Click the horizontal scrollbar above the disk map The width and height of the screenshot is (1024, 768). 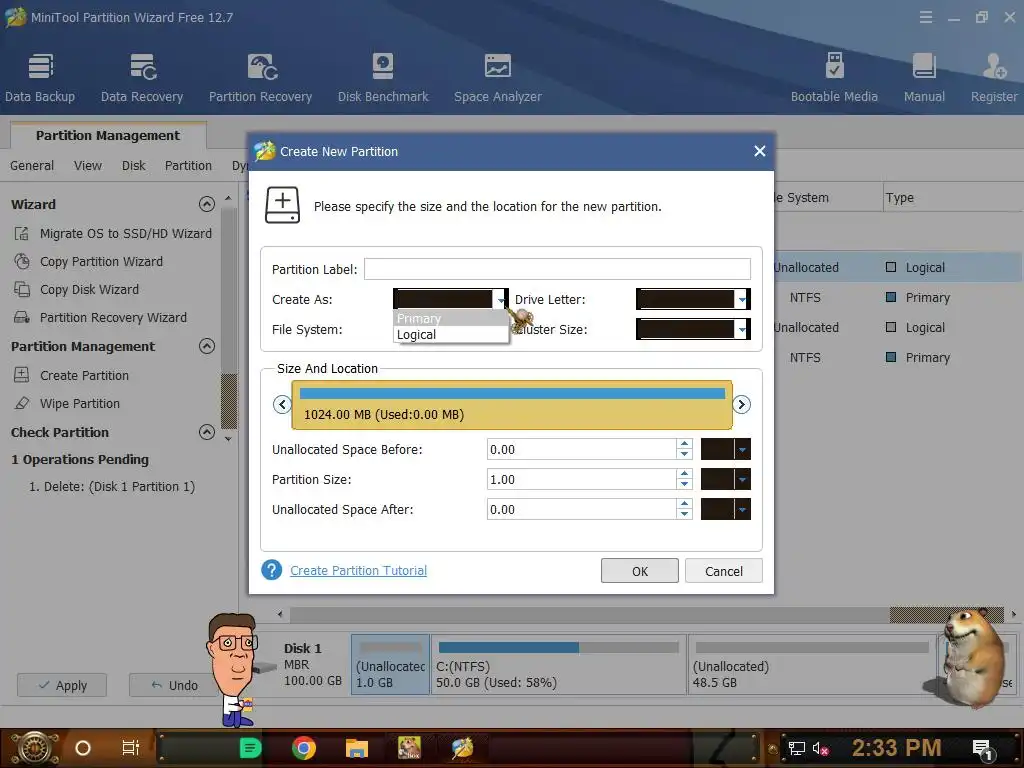(647, 614)
